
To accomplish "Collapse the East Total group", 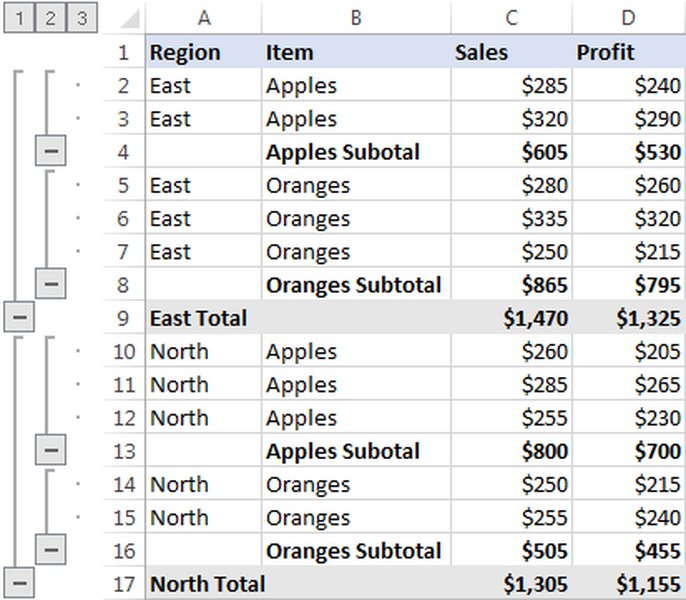I will coord(19,317).
